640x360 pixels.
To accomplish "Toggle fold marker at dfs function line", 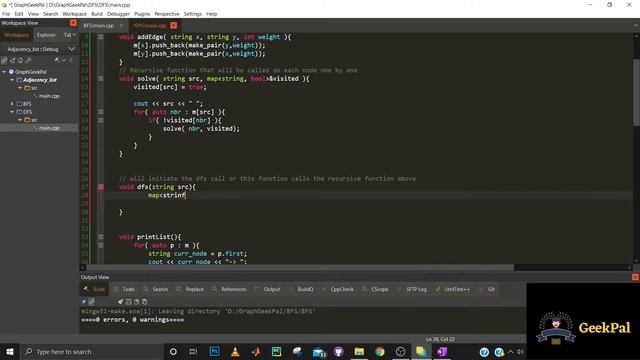I will coord(100,187).
